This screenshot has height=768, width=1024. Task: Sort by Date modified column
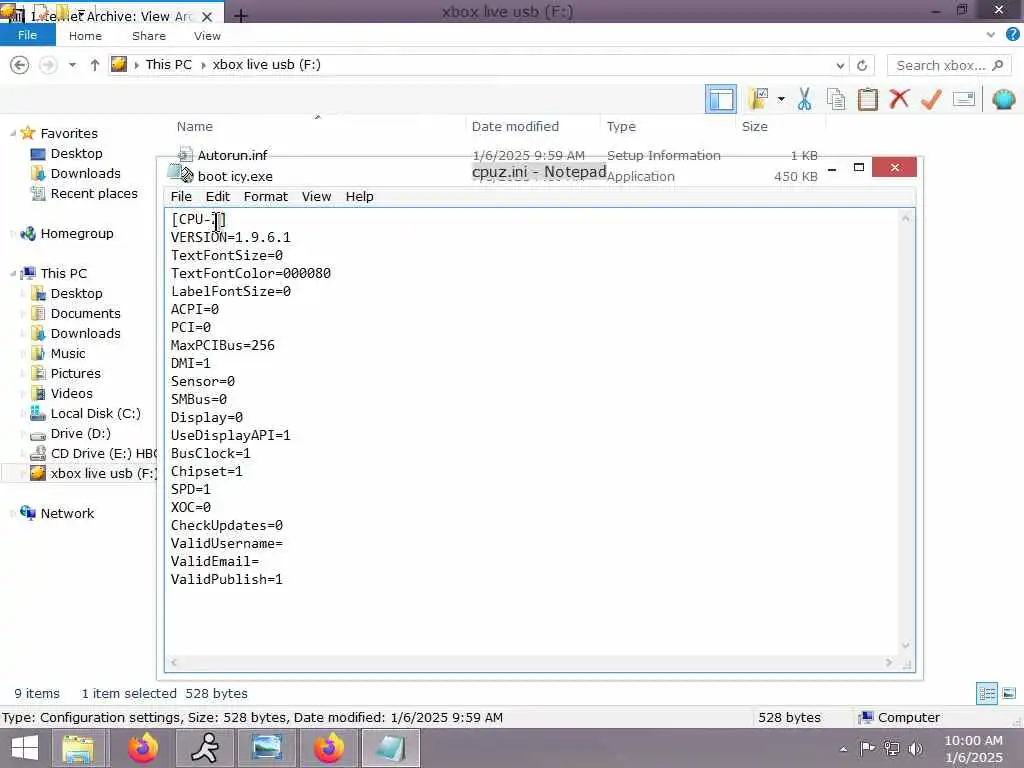click(x=515, y=127)
